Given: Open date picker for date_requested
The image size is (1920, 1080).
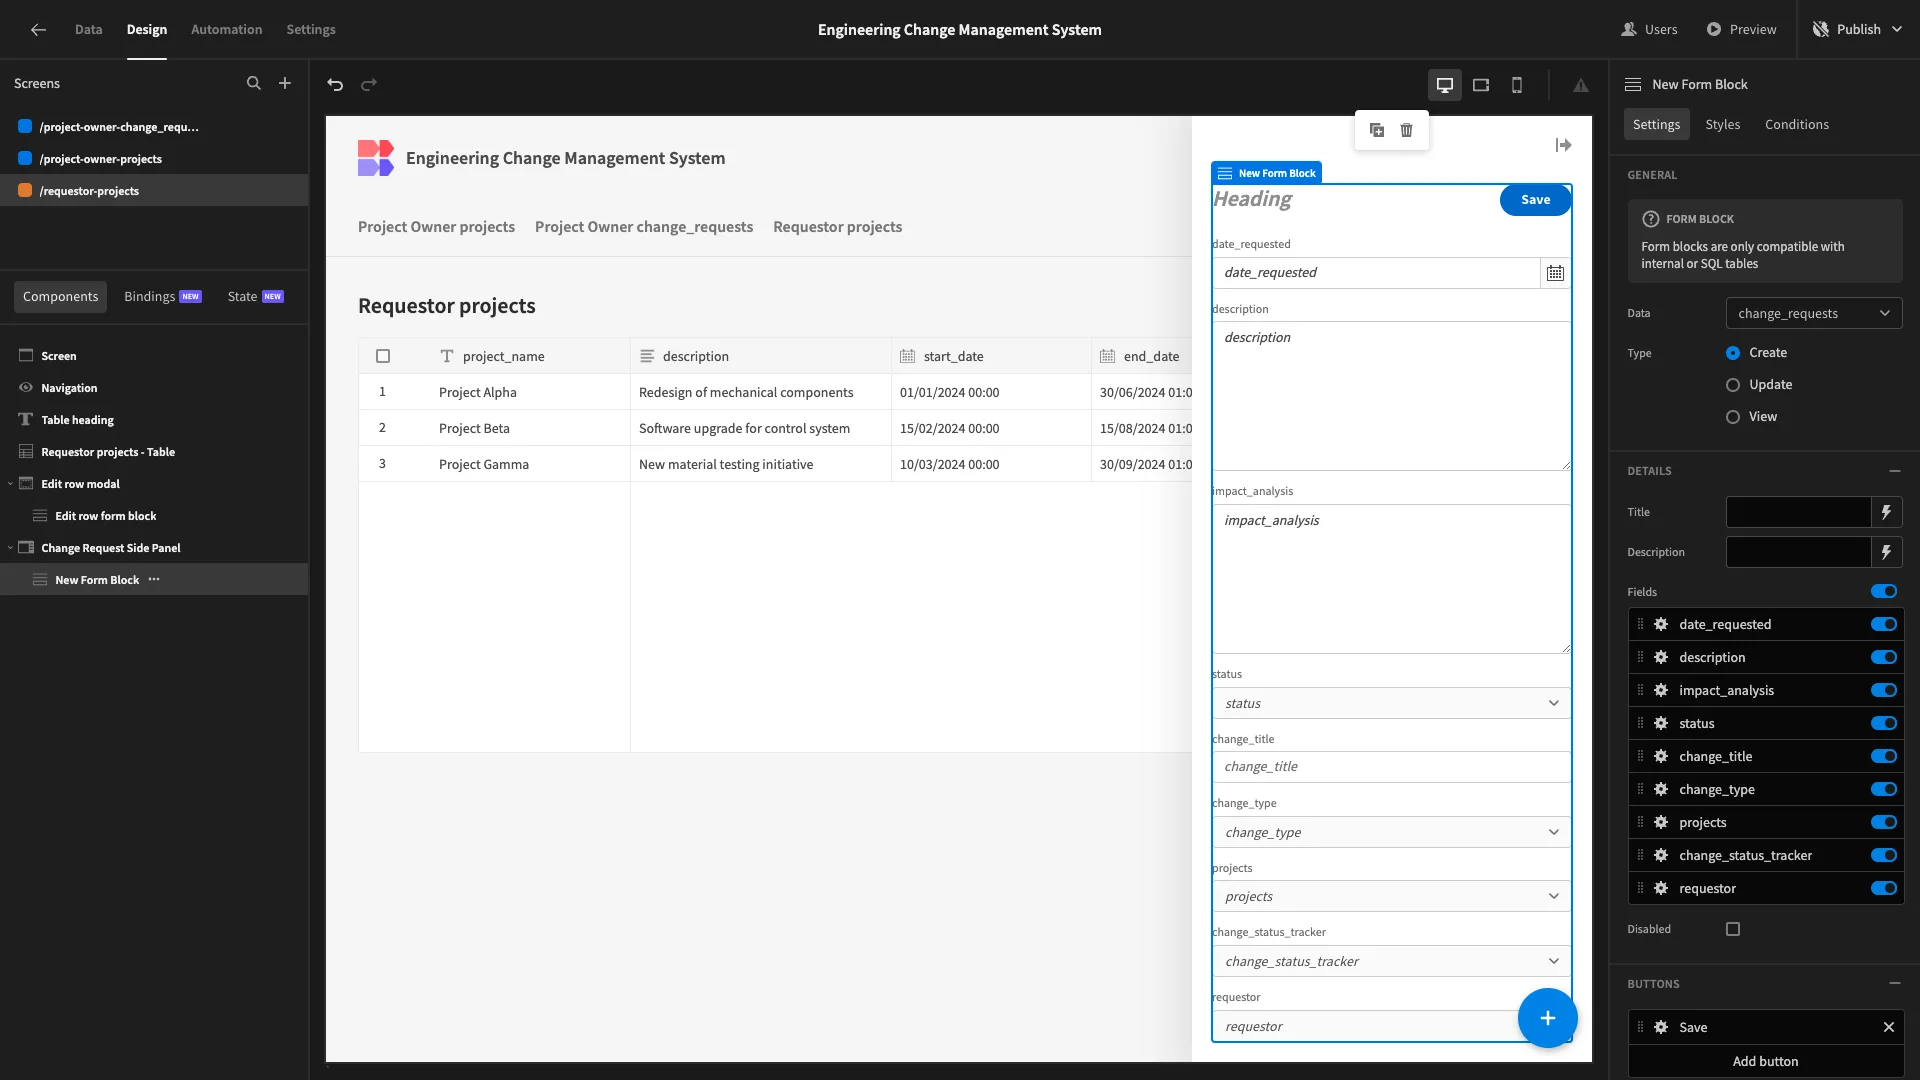Looking at the screenshot, I should 1555,273.
